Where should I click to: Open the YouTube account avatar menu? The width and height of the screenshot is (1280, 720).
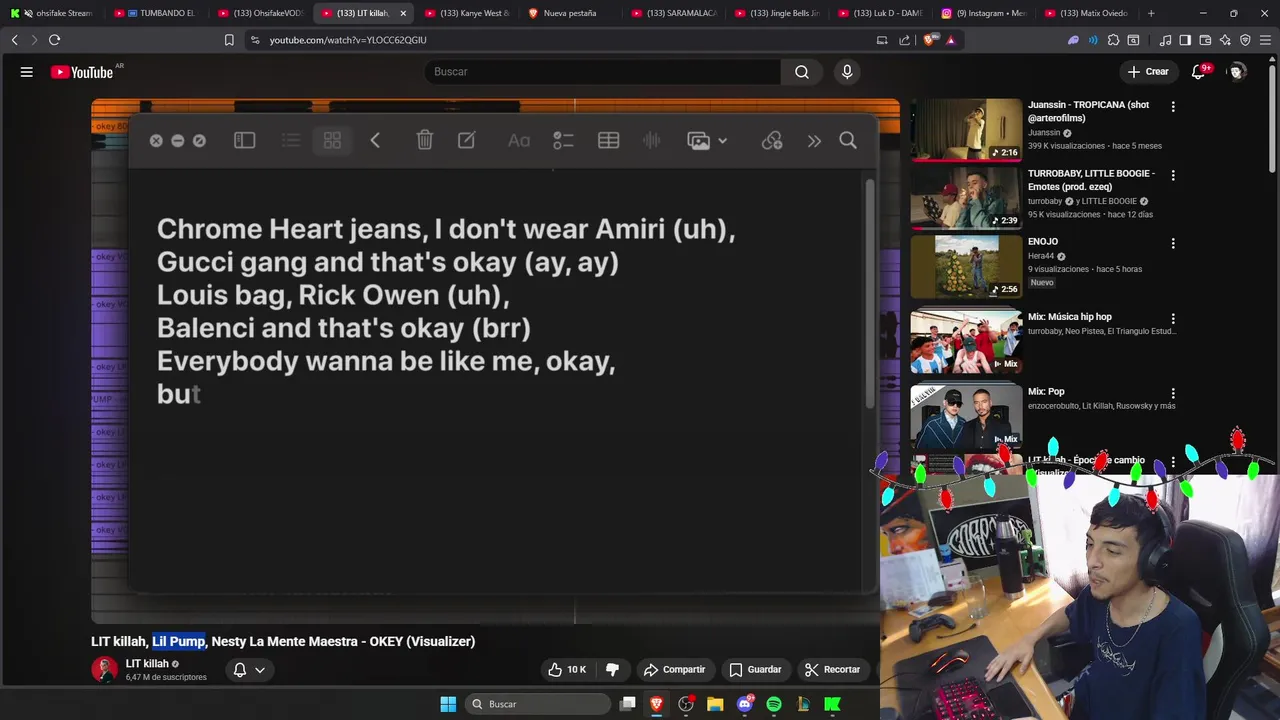pyautogui.click(x=1237, y=72)
